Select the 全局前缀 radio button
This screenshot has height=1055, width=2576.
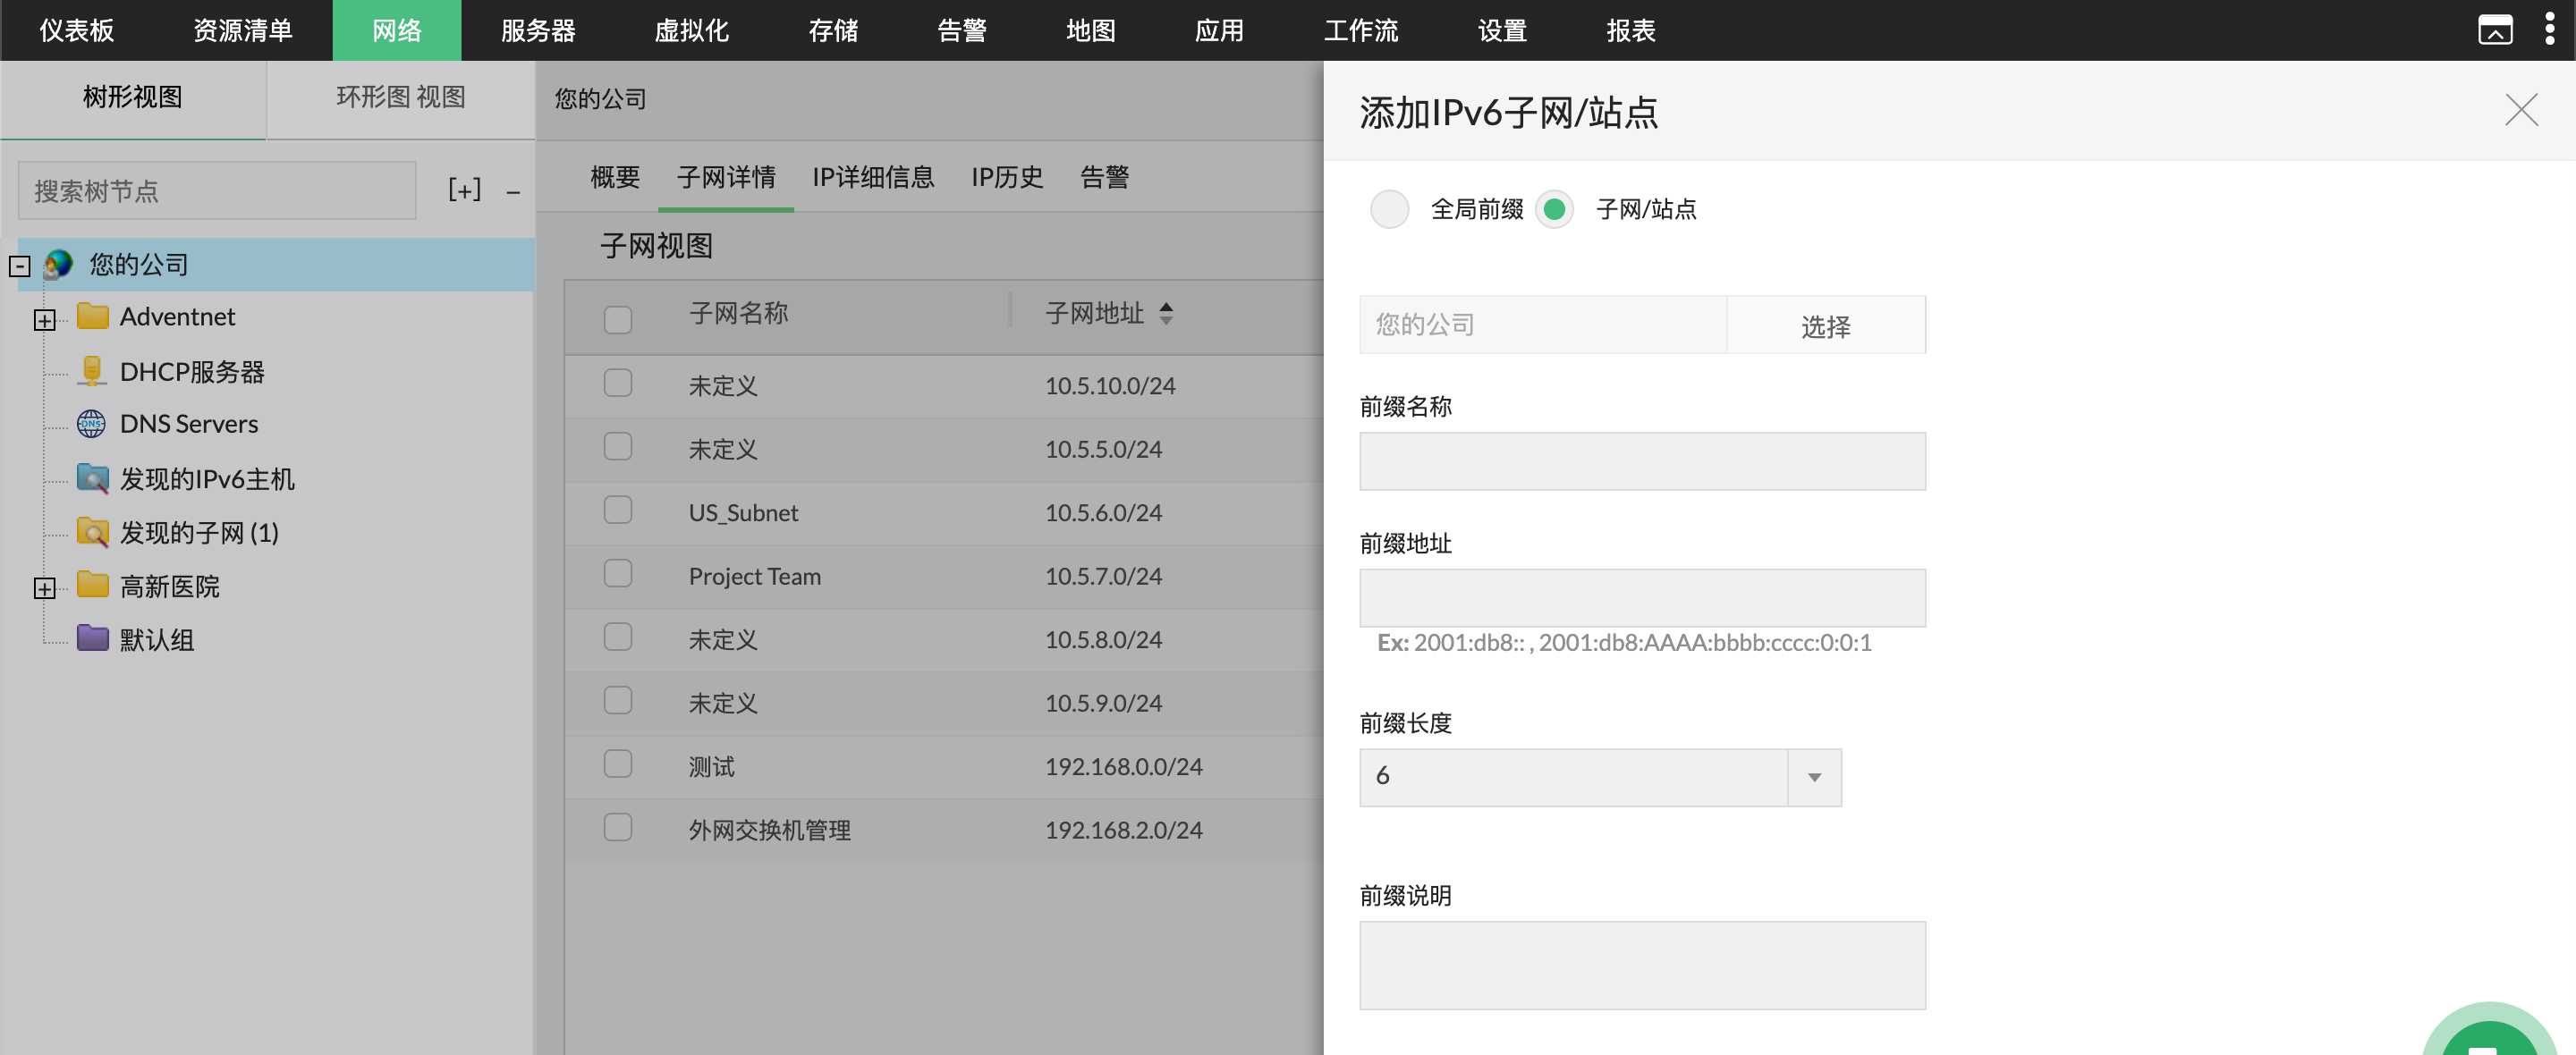pyautogui.click(x=1389, y=209)
